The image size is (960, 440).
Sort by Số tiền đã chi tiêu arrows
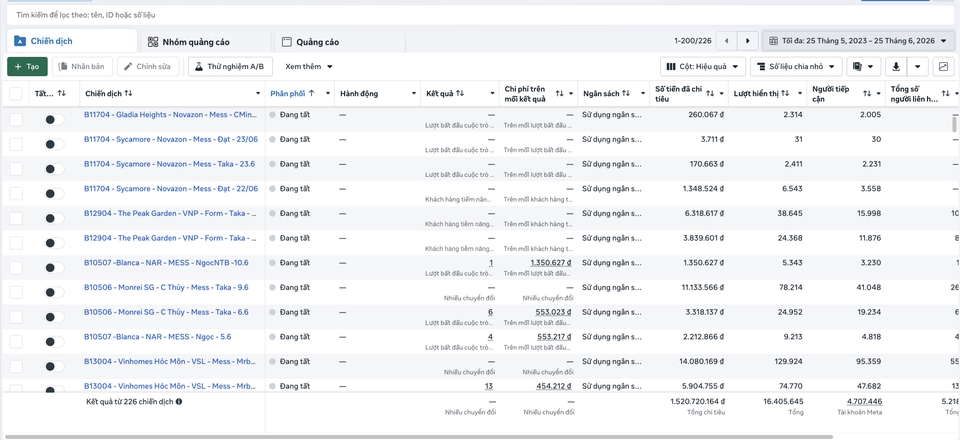[x=710, y=94]
